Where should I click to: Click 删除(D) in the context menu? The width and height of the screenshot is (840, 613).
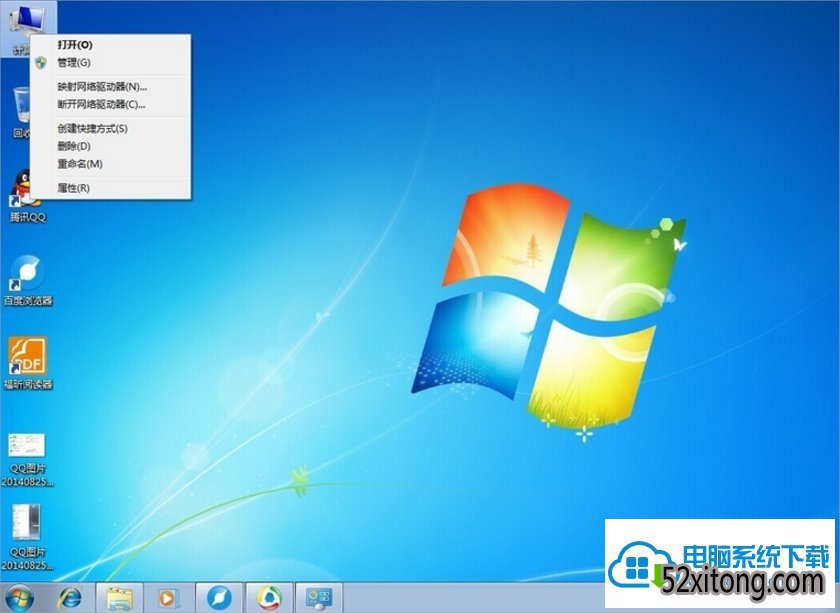(110, 146)
